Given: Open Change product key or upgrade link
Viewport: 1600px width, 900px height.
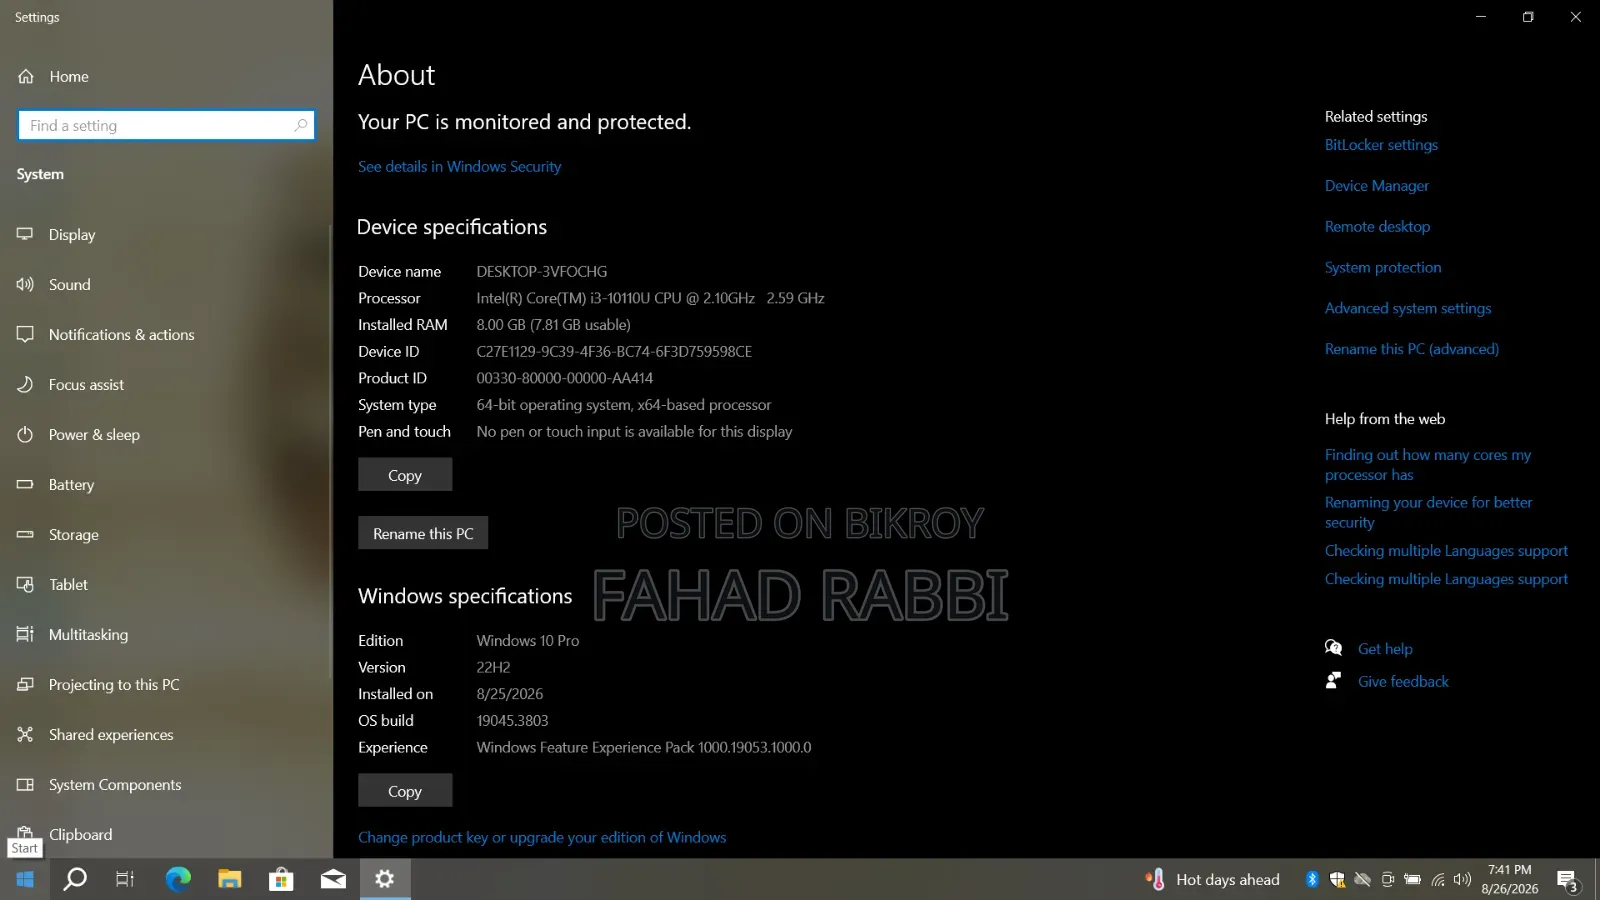Looking at the screenshot, I should coord(542,837).
